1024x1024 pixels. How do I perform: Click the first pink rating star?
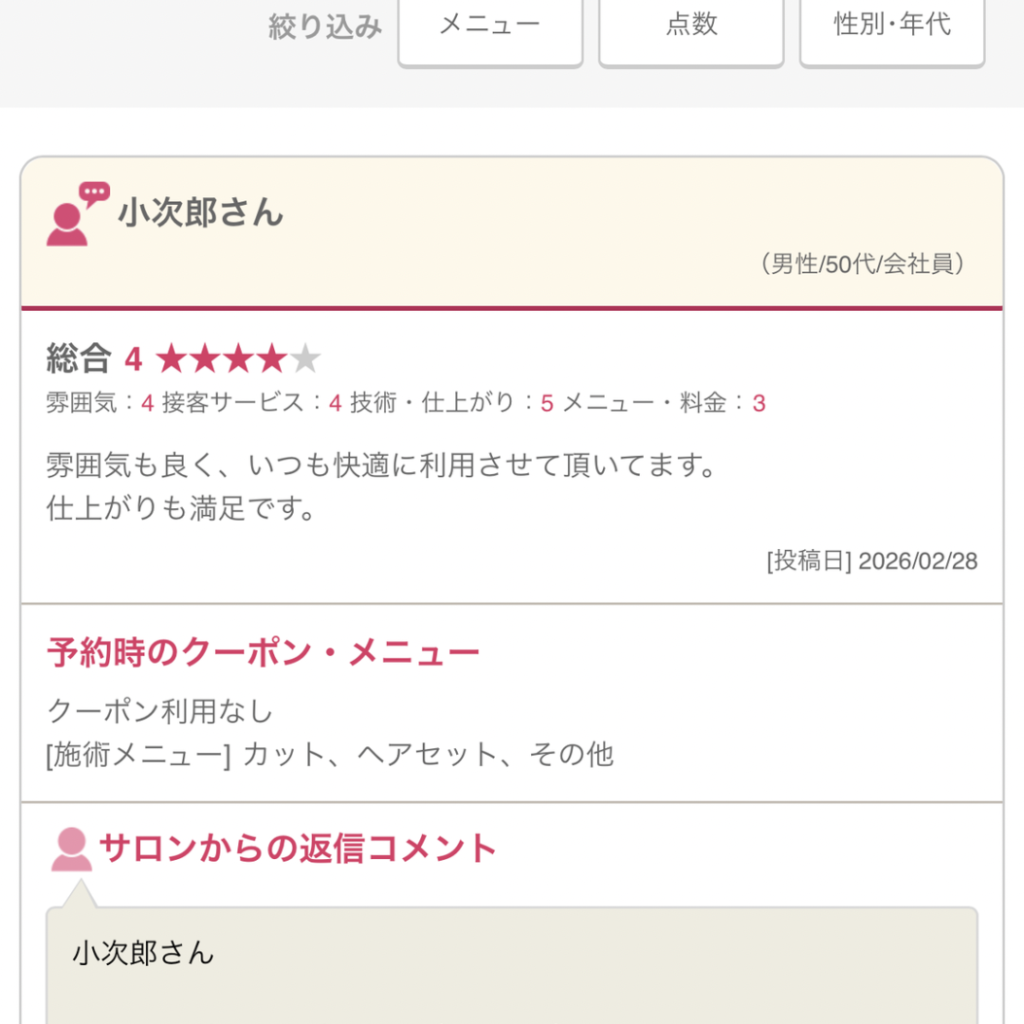point(171,358)
